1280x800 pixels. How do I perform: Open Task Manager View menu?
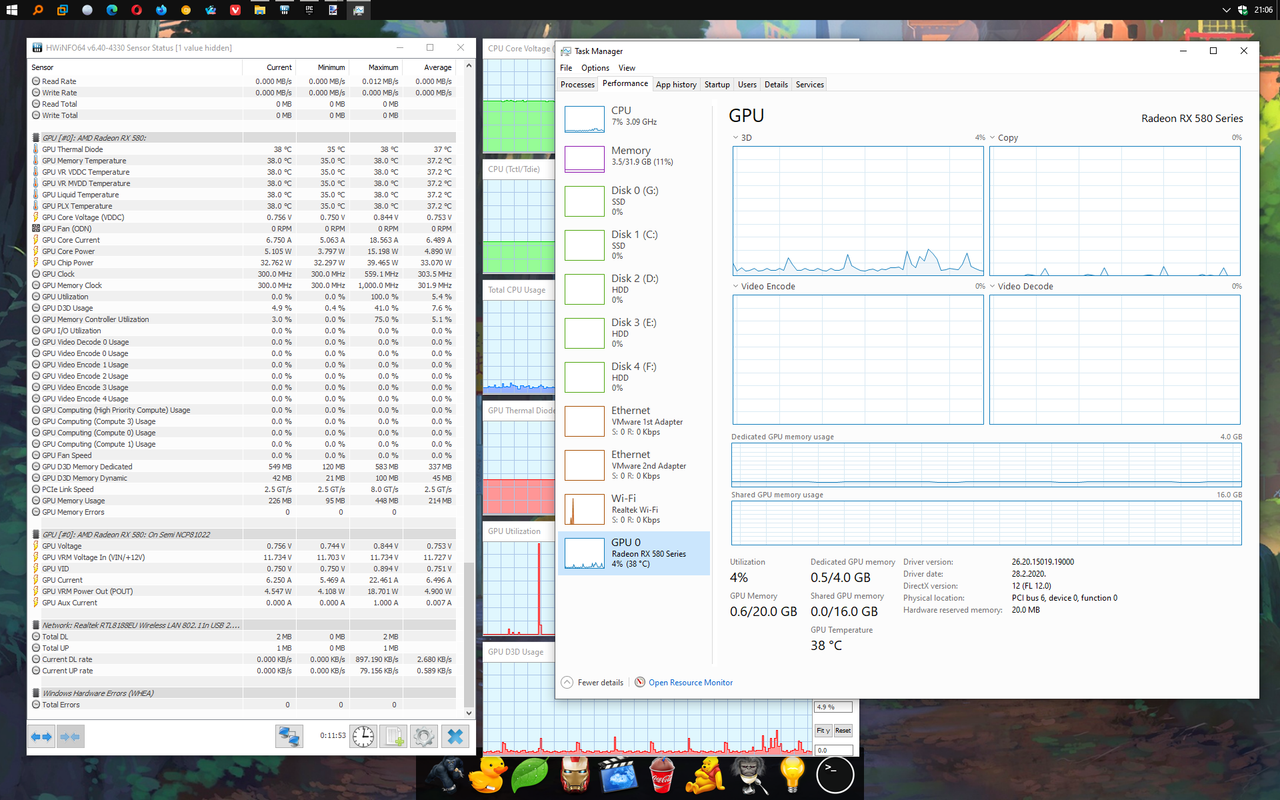pos(627,68)
